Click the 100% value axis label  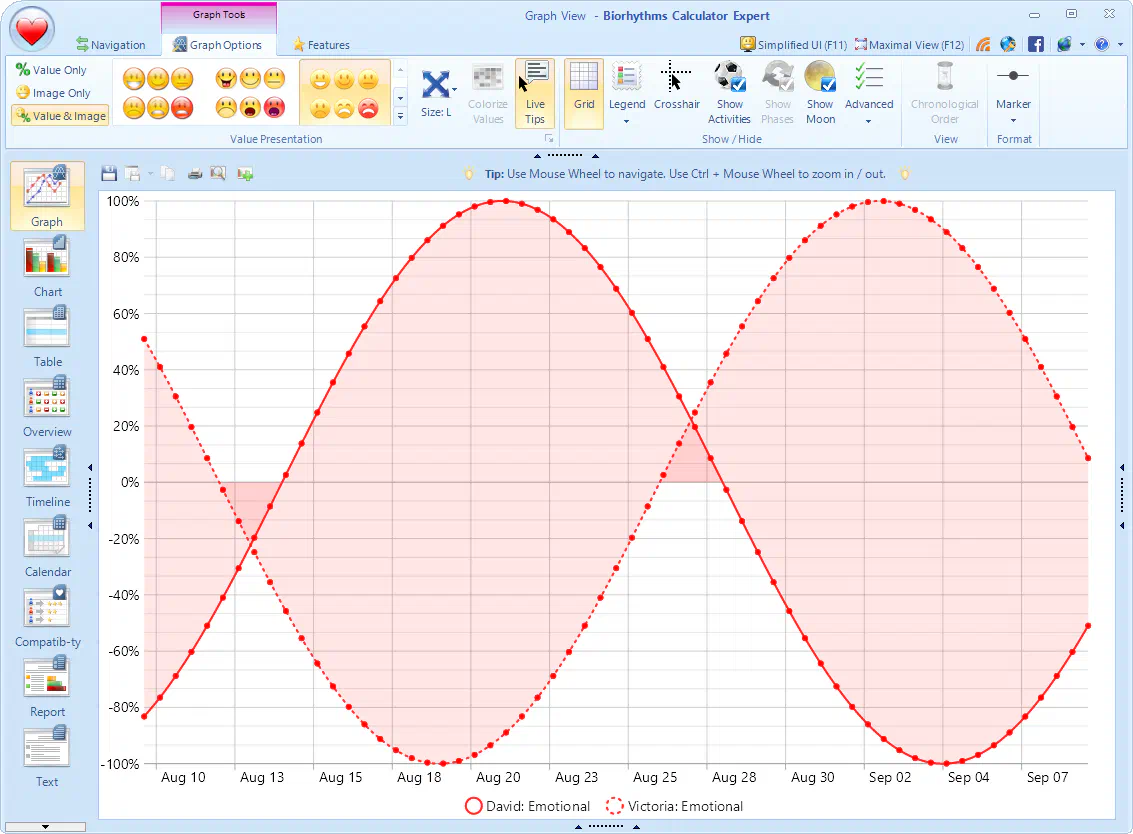coord(123,201)
